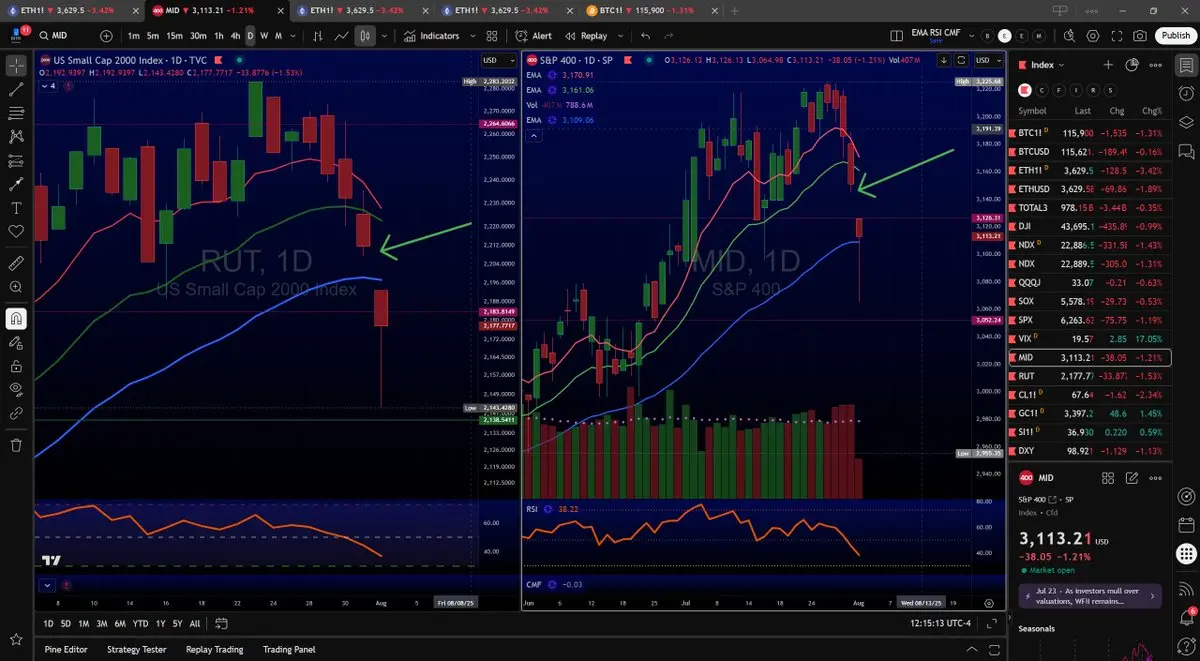The width and height of the screenshot is (1200, 661).
Task: Open quick search icon in top toolbar
Action: click(x=1069, y=35)
